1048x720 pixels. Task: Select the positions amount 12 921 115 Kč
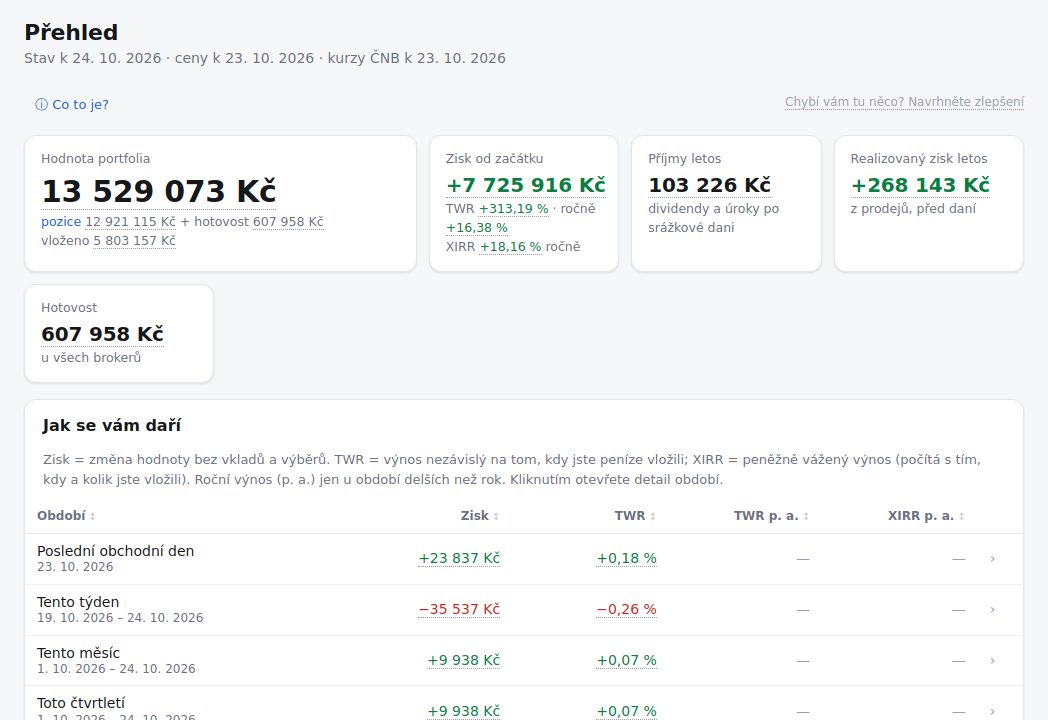pyautogui.click(x=130, y=222)
